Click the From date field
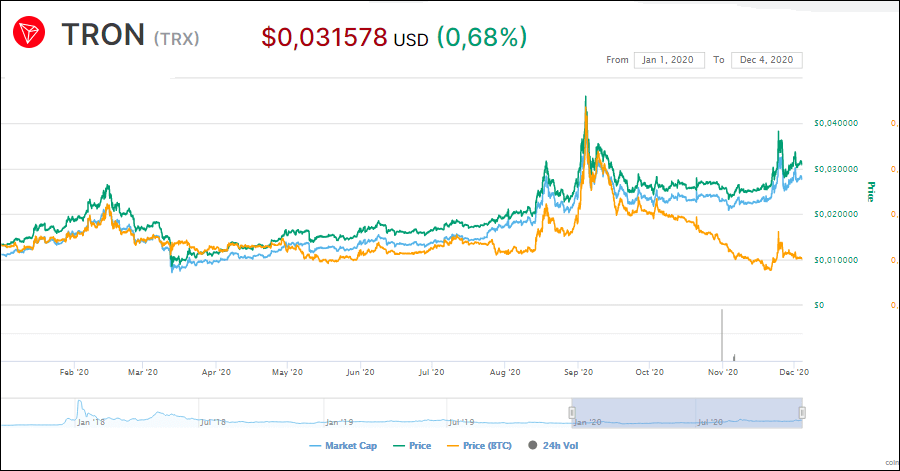 669,60
